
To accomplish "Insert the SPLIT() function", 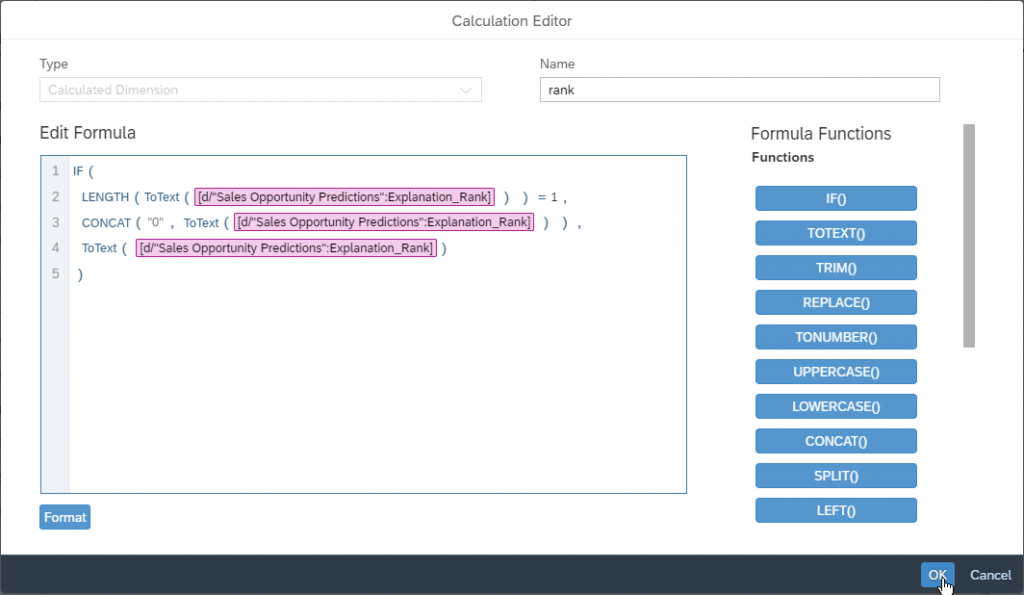I will click(836, 475).
